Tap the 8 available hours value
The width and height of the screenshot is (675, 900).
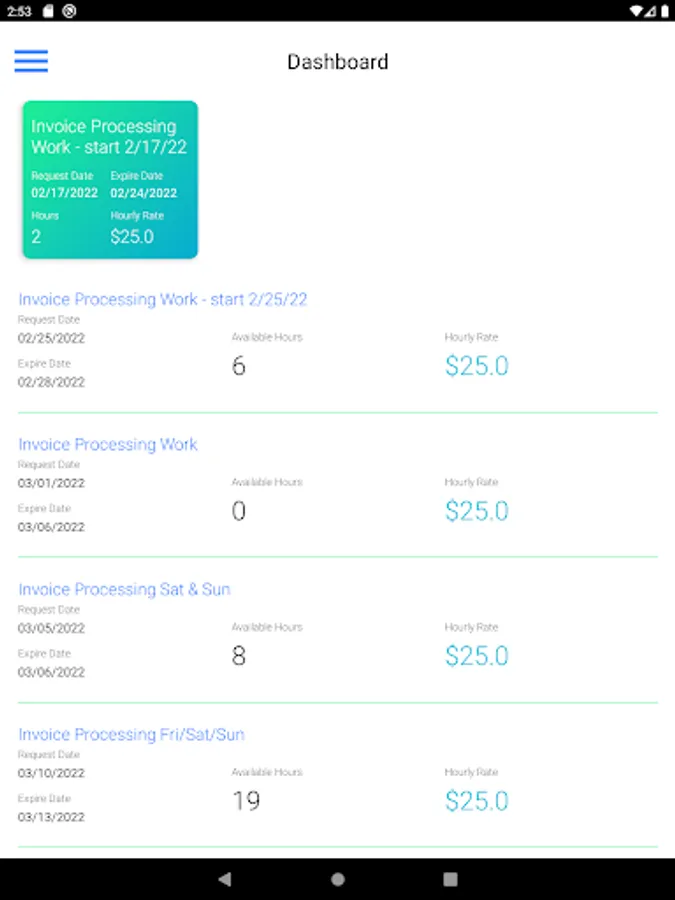pos(238,656)
